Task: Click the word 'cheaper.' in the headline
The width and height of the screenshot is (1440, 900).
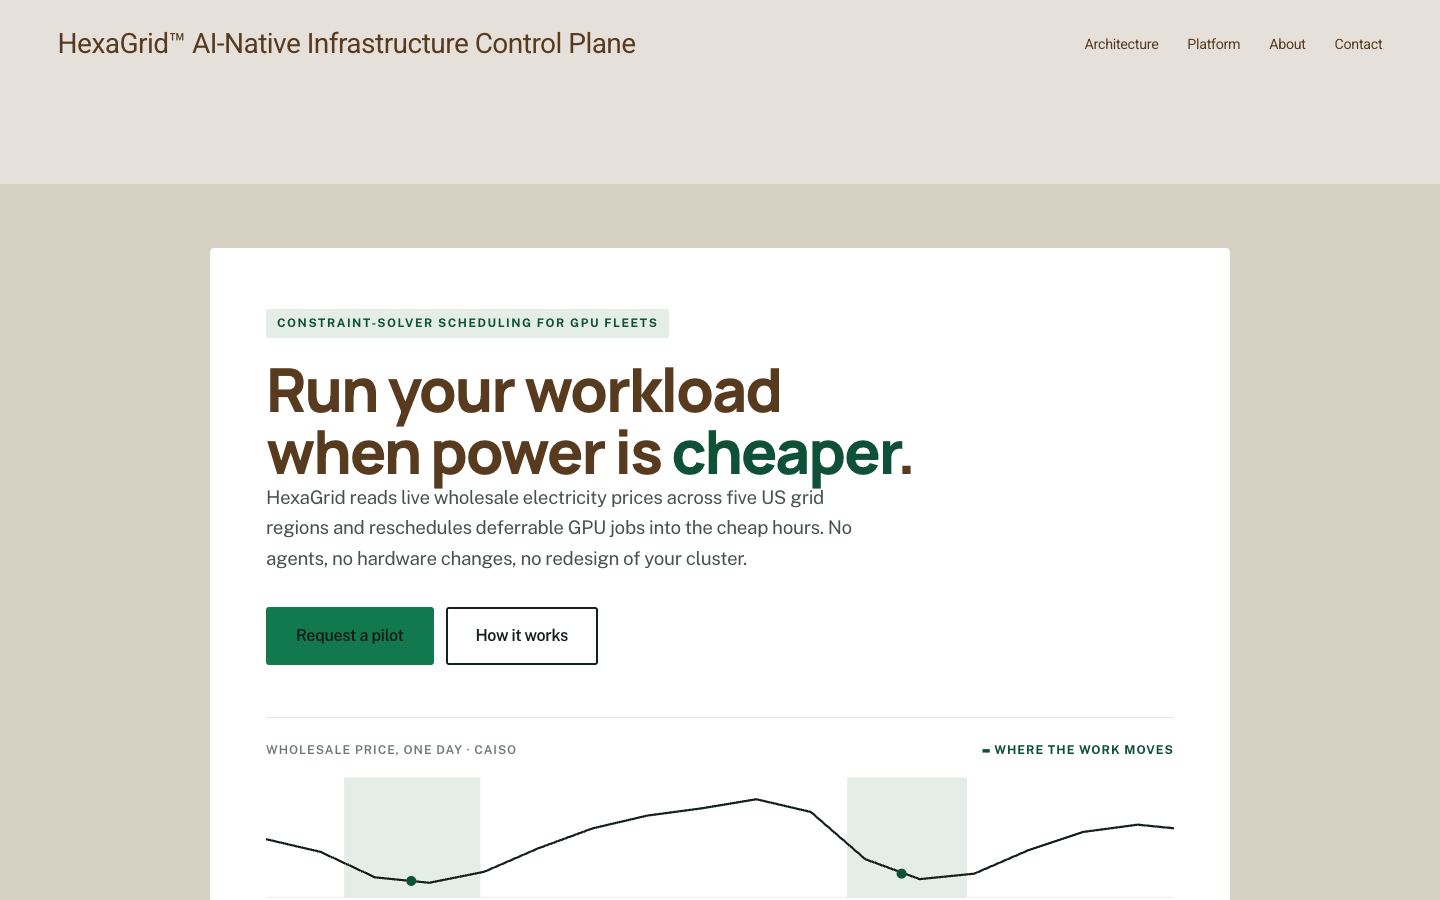Action: click(x=792, y=453)
